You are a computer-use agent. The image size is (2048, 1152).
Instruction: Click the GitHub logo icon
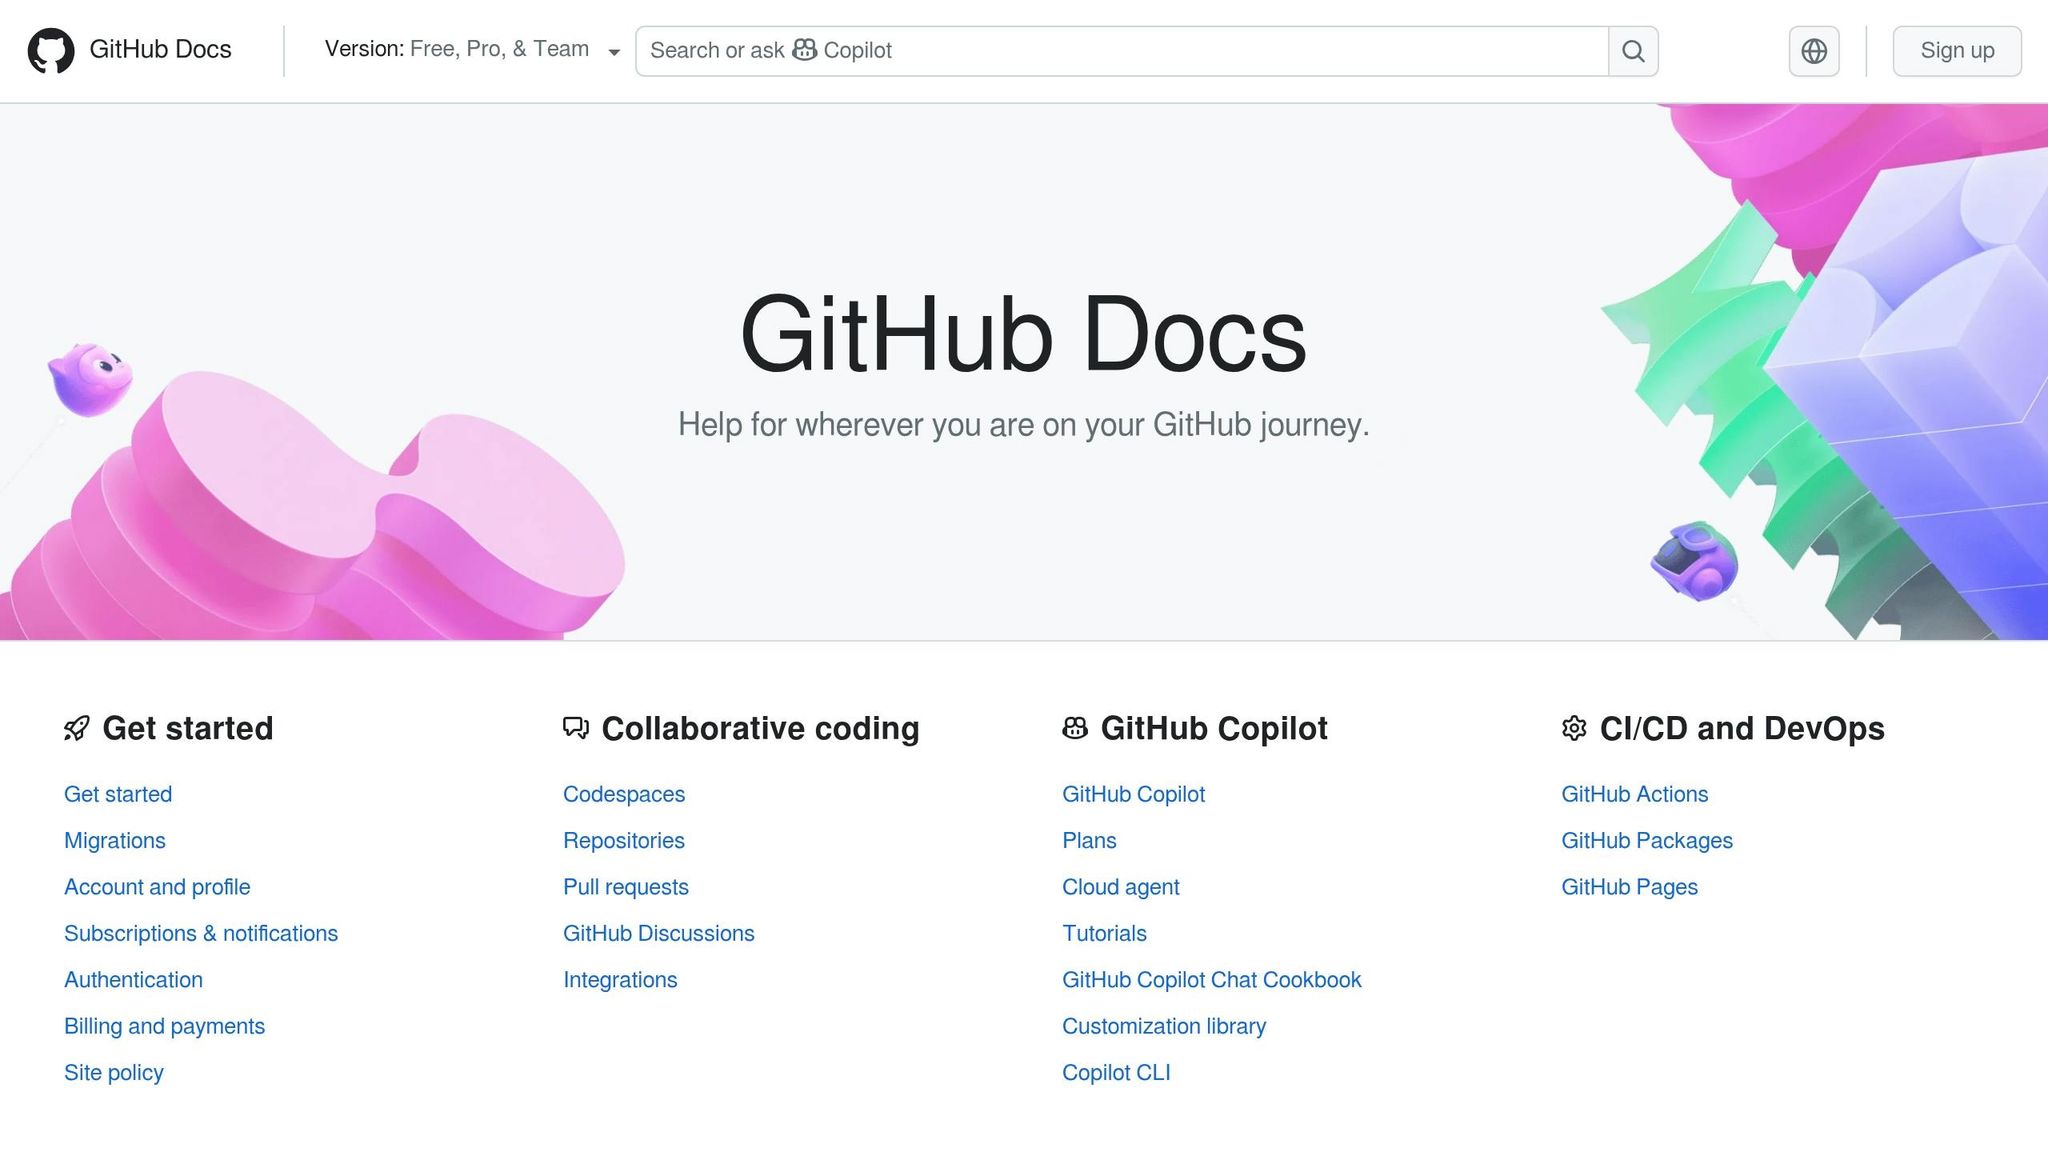(x=53, y=50)
